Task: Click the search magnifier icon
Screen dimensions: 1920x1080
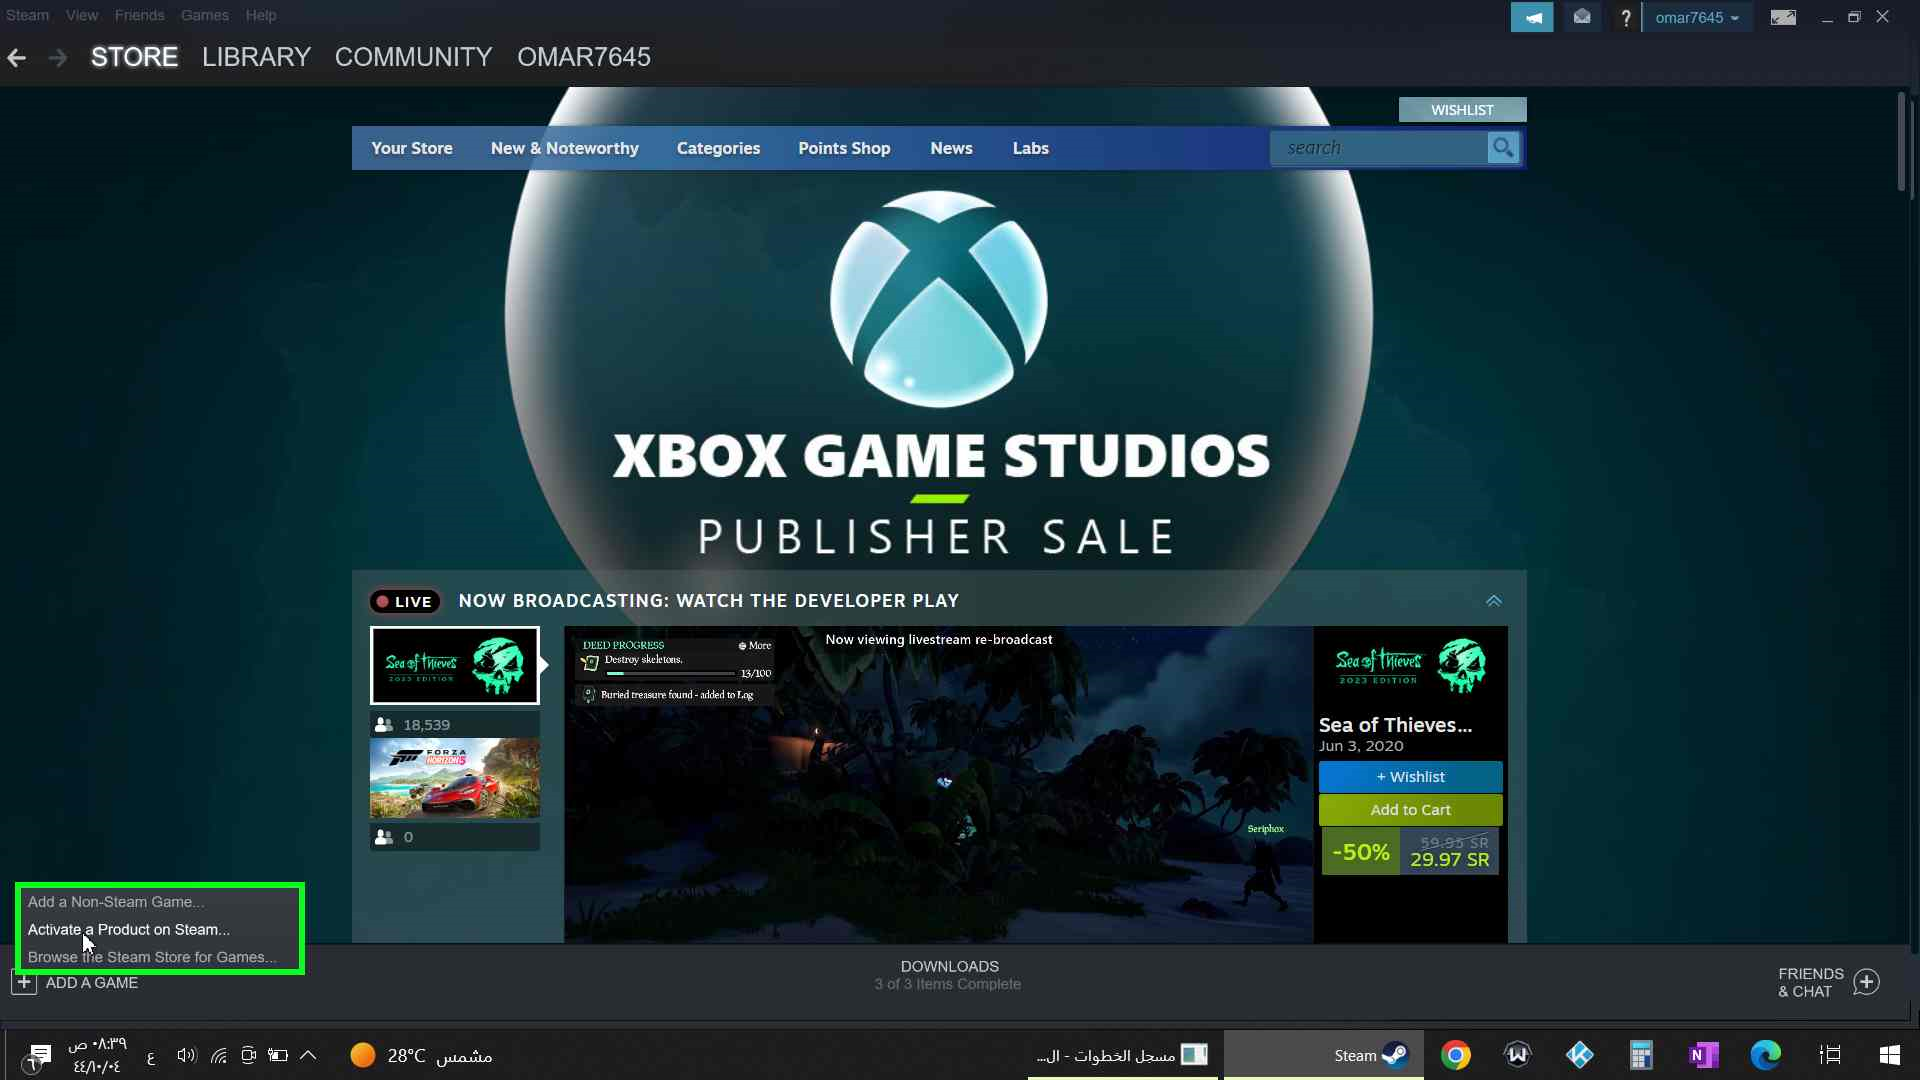Action: tap(1502, 148)
